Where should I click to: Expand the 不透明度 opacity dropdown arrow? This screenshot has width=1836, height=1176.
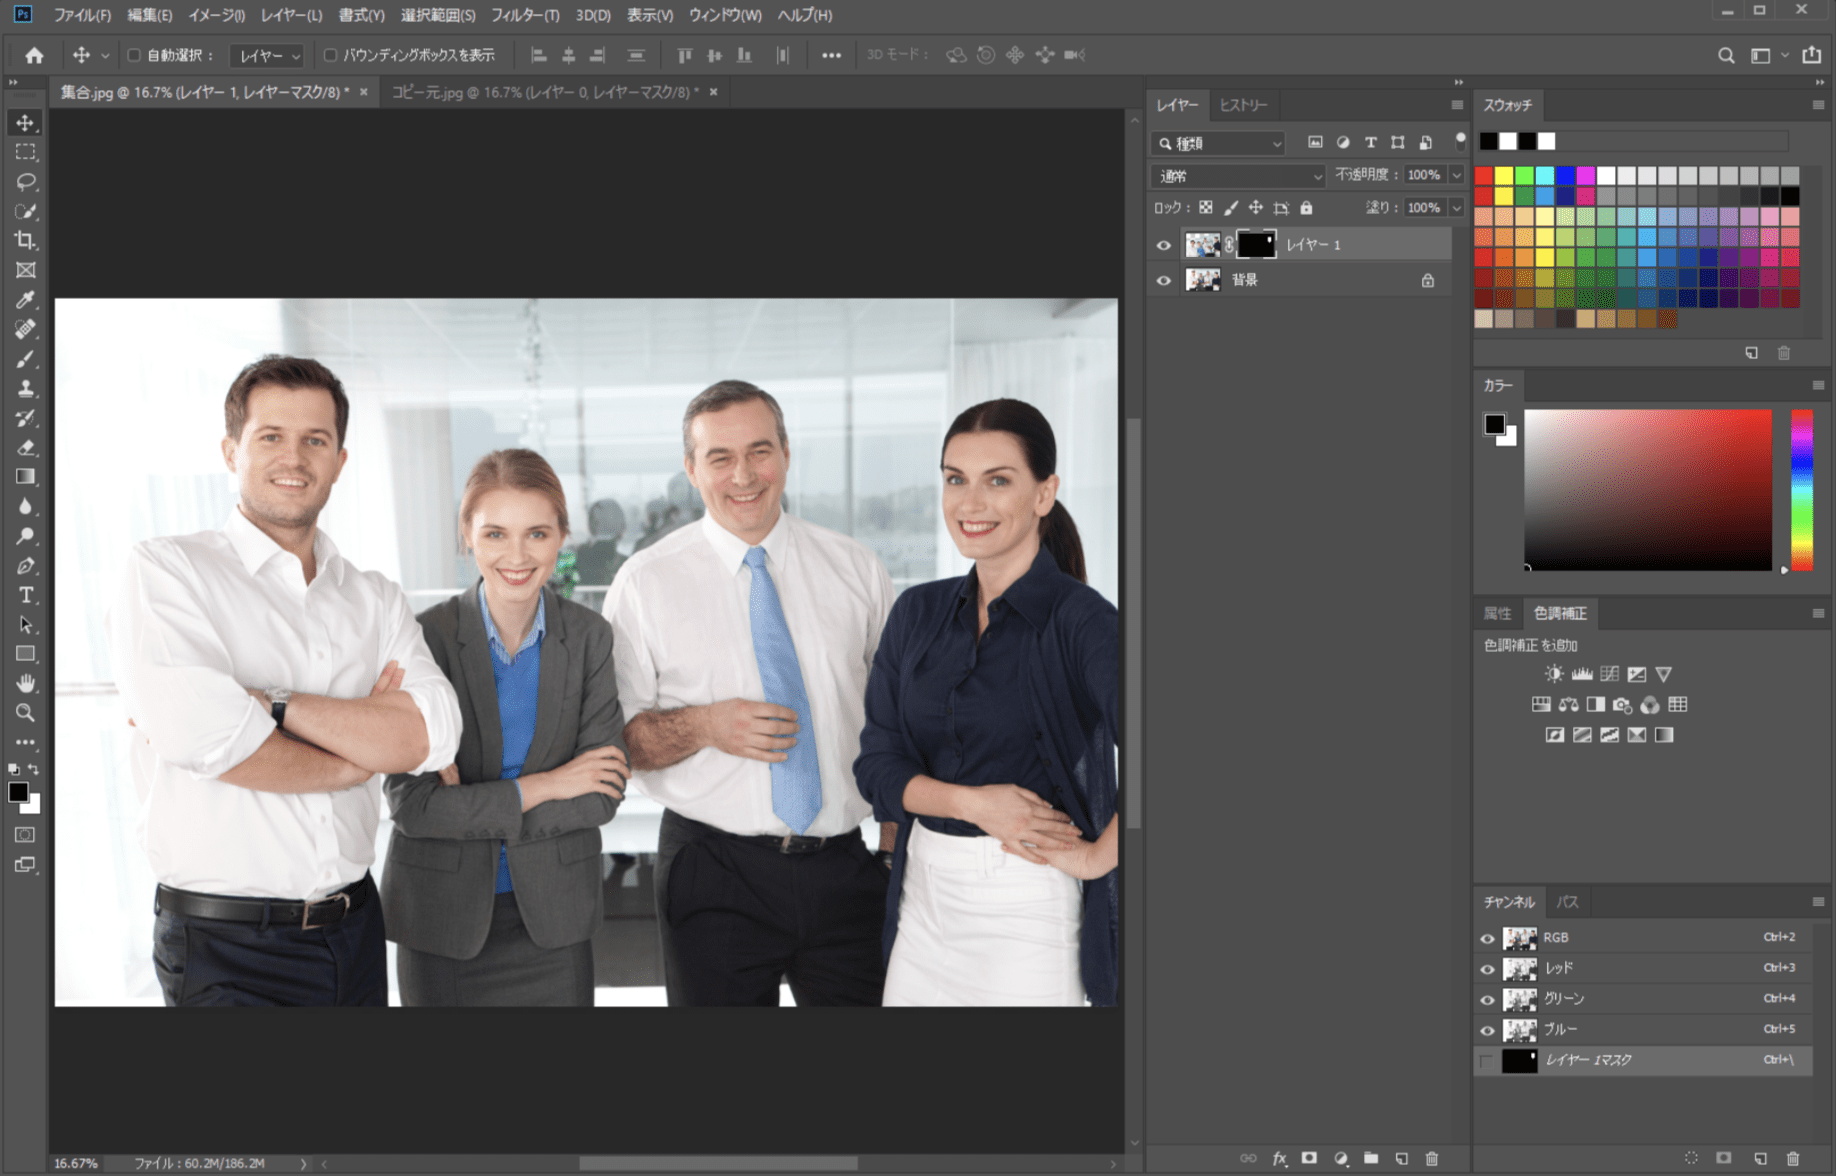point(1456,175)
